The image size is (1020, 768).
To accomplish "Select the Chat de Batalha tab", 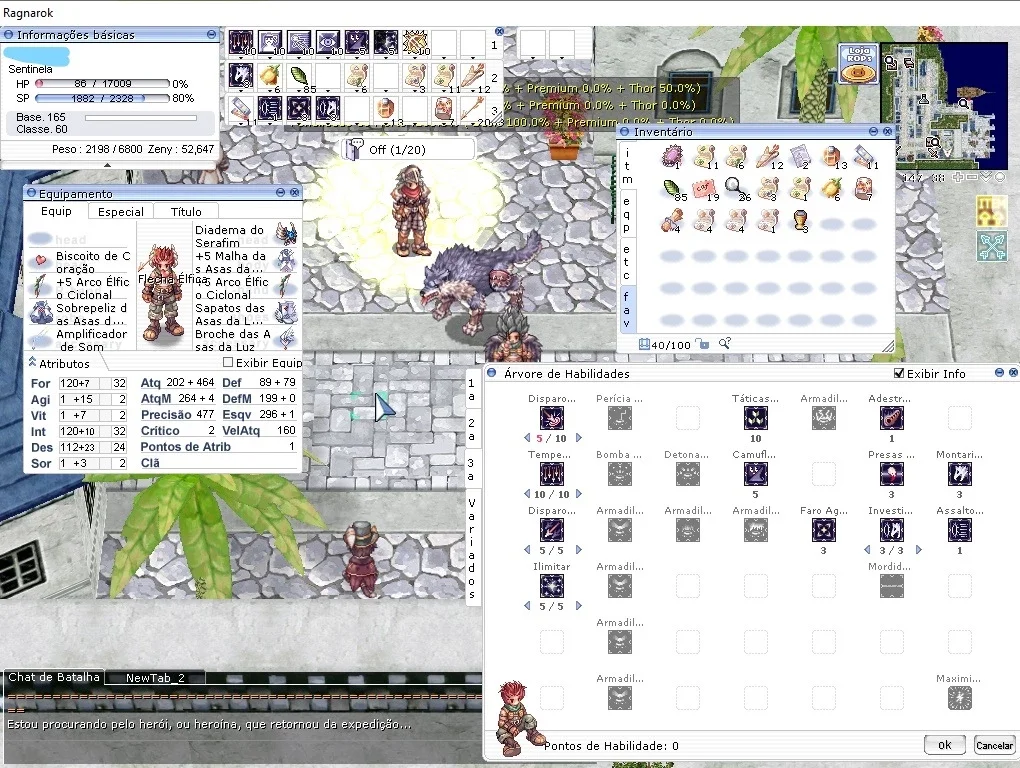I will 54,677.
